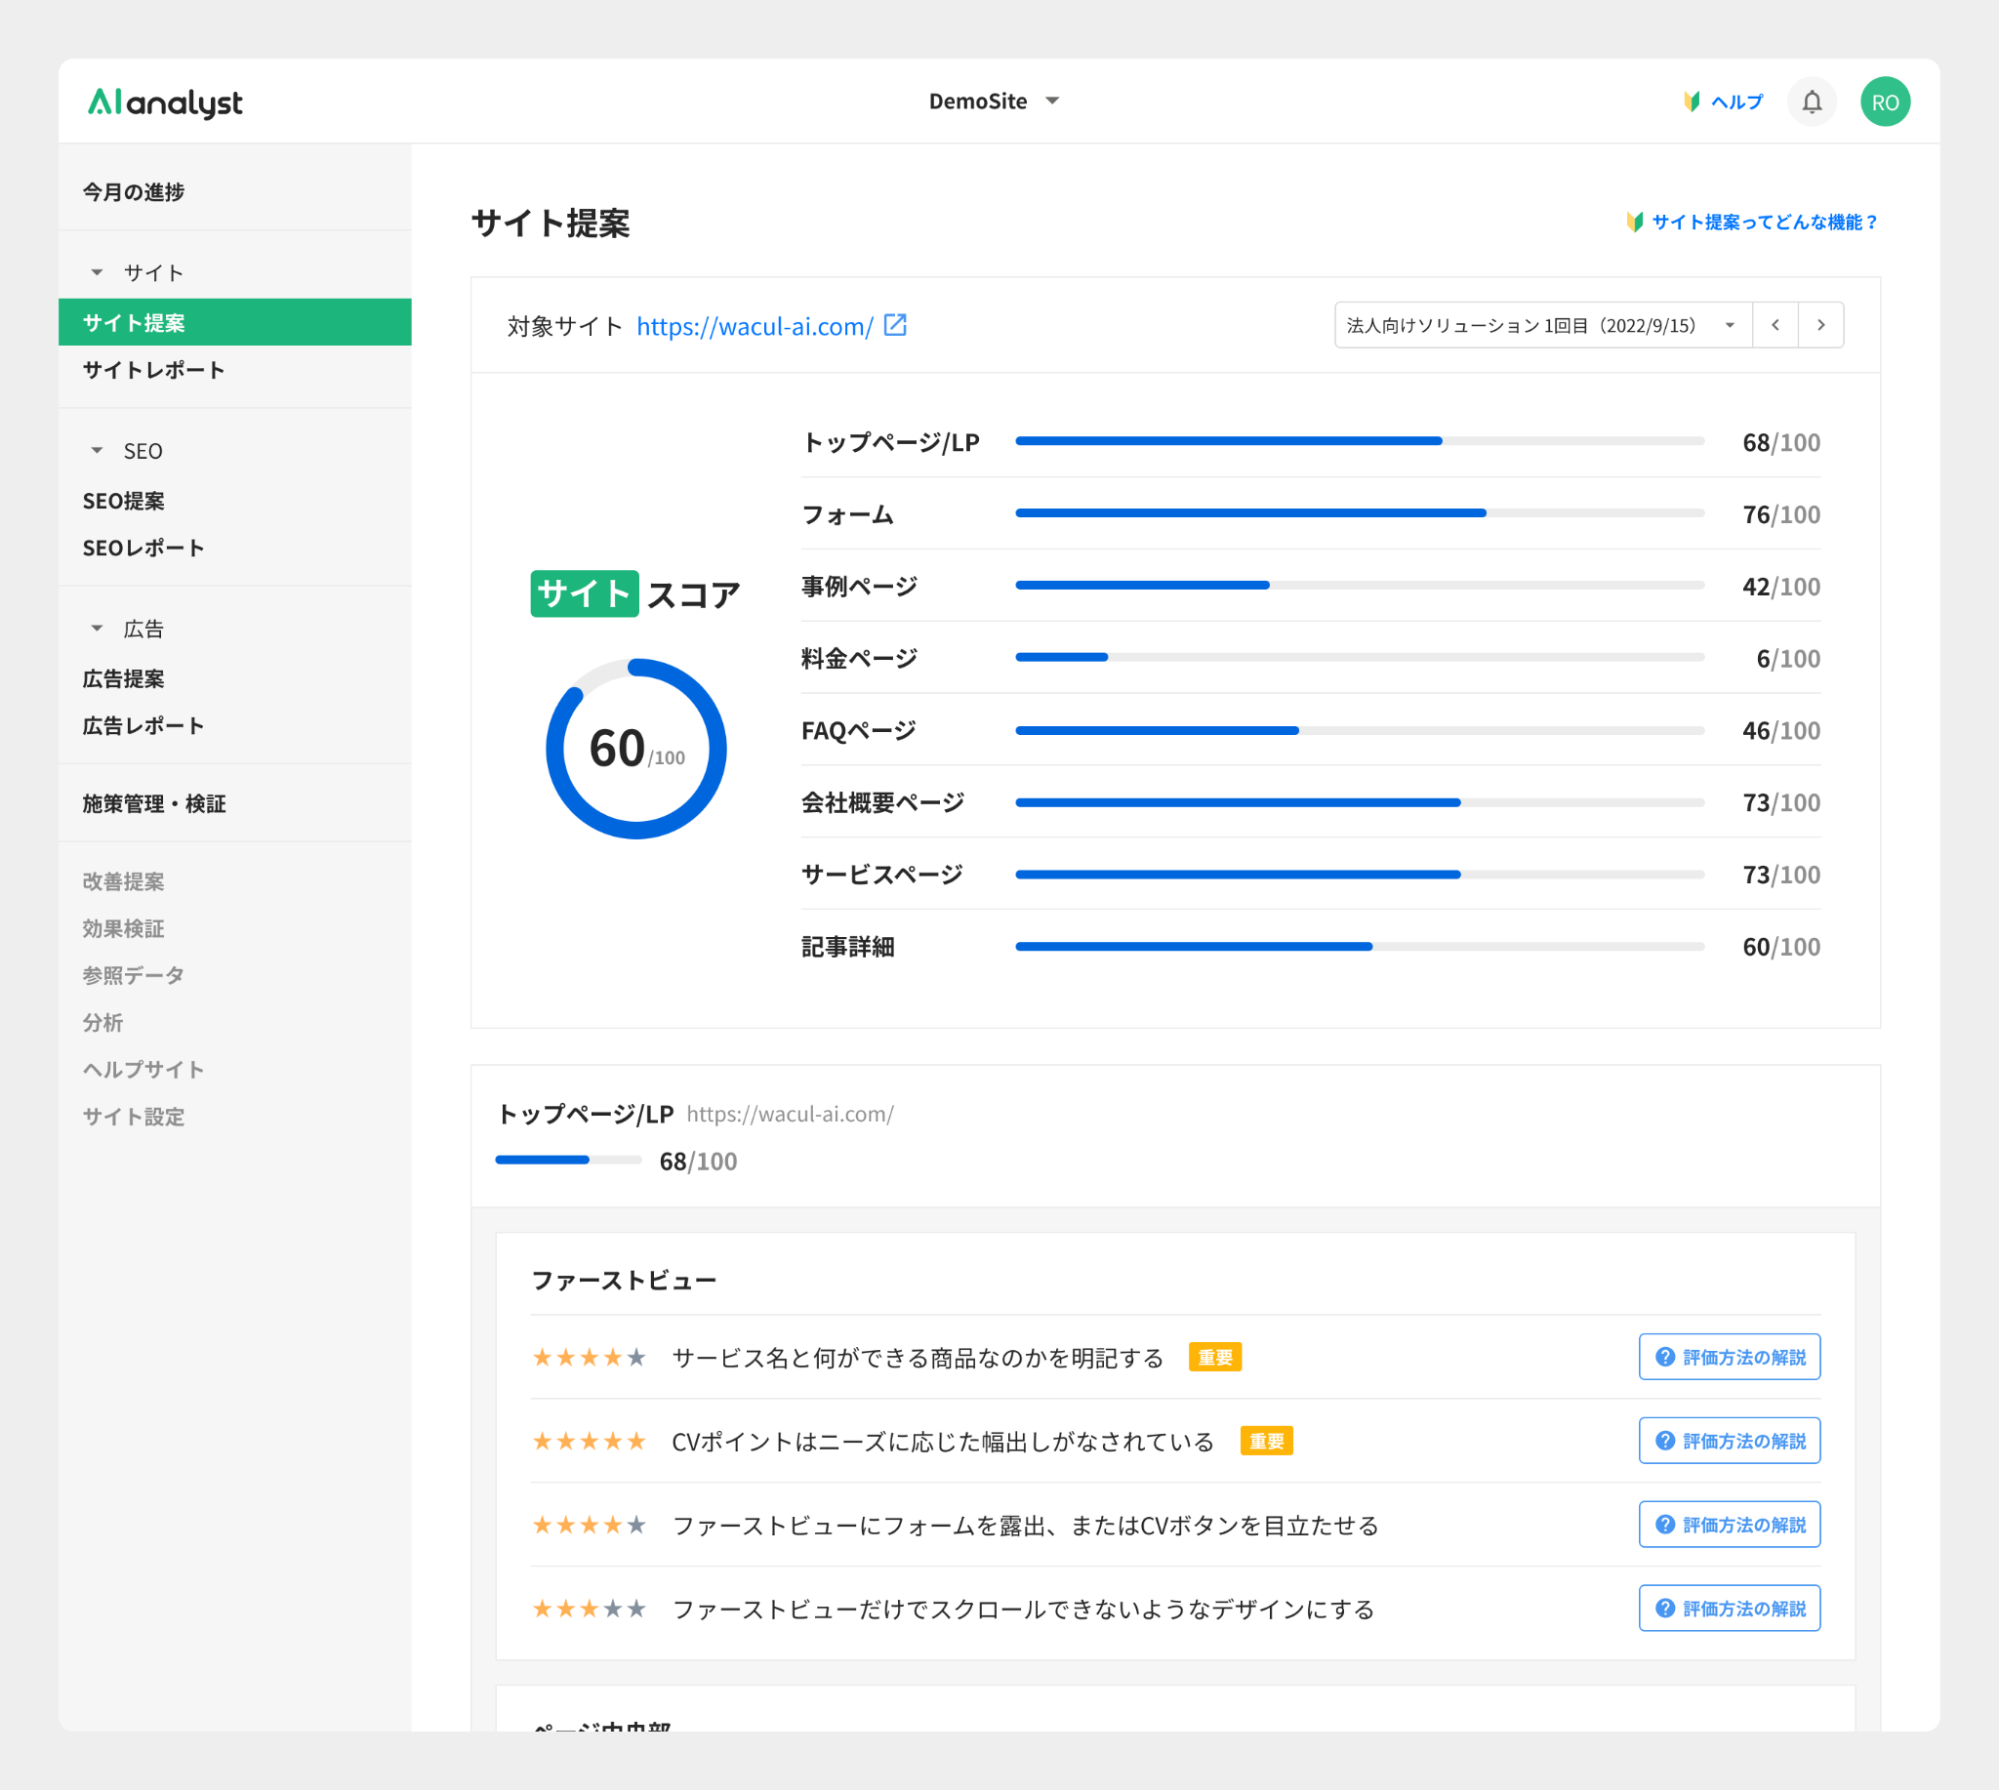Image resolution: width=1999 pixels, height=1791 pixels.
Task: Open the notification bell
Action: (1810, 101)
